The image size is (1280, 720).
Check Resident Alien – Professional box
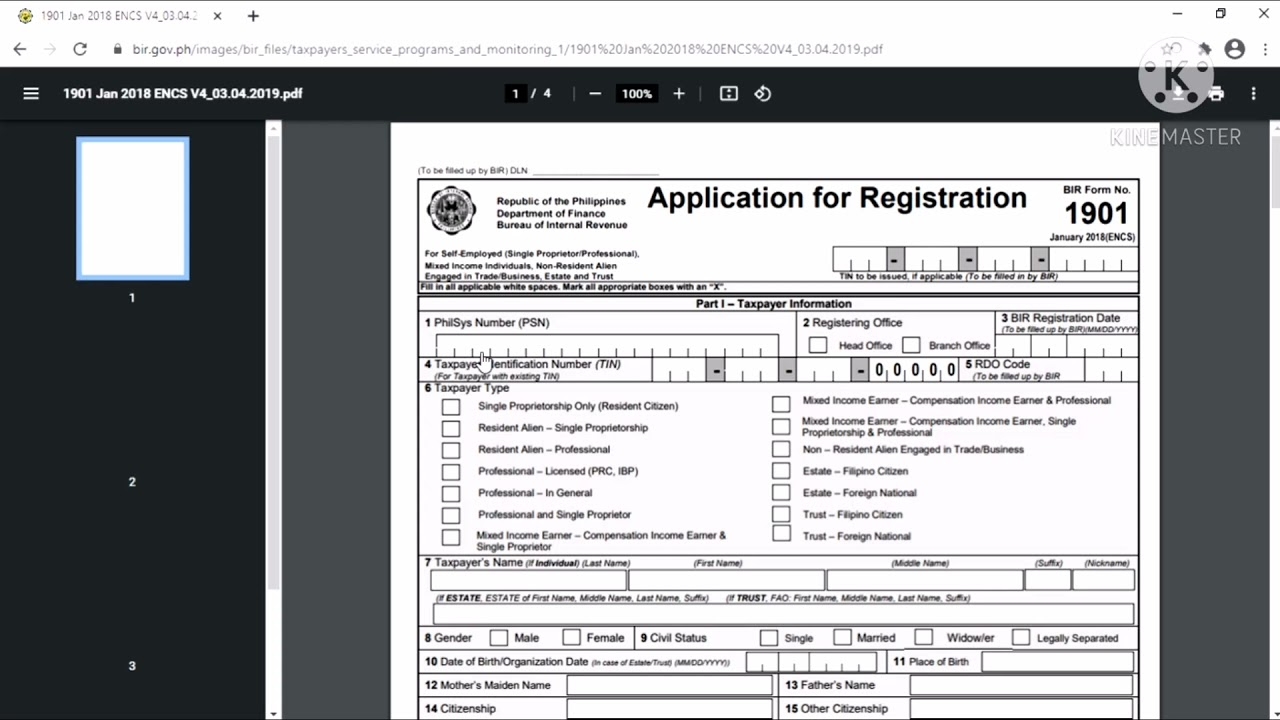pyautogui.click(x=451, y=450)
